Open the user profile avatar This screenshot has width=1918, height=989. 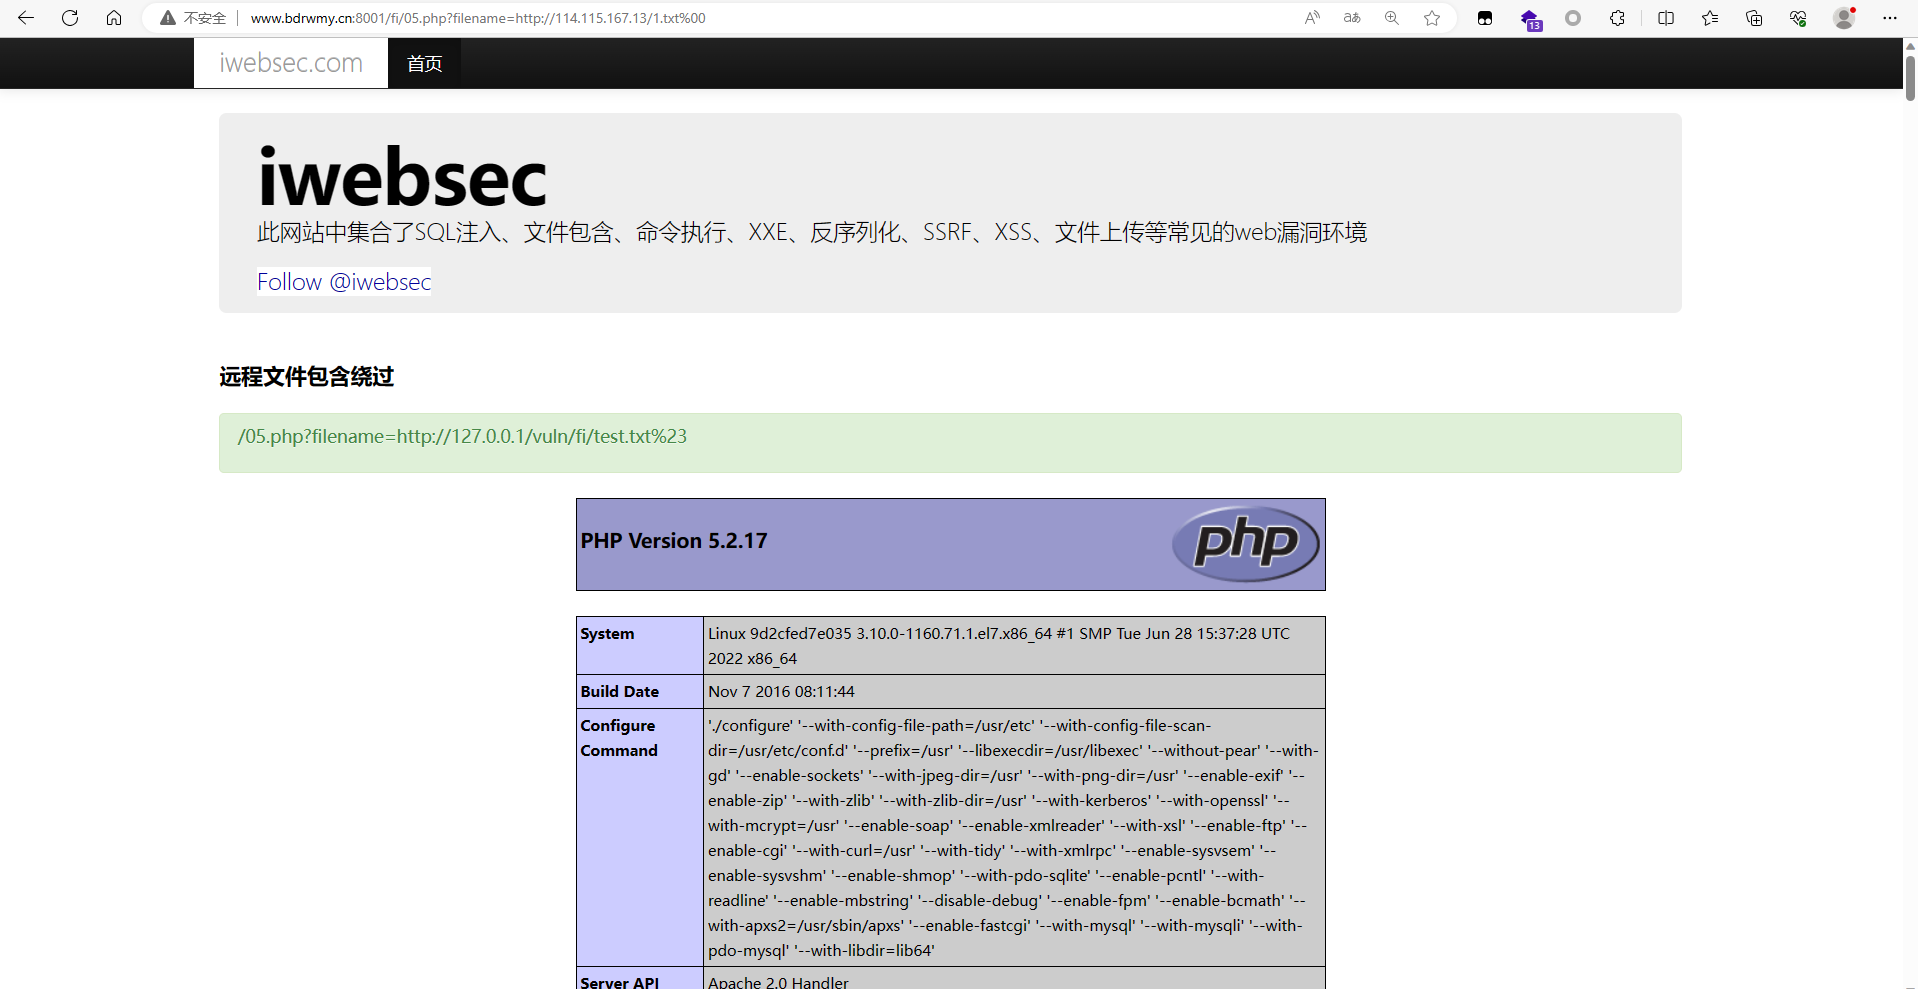(1844, 18)
